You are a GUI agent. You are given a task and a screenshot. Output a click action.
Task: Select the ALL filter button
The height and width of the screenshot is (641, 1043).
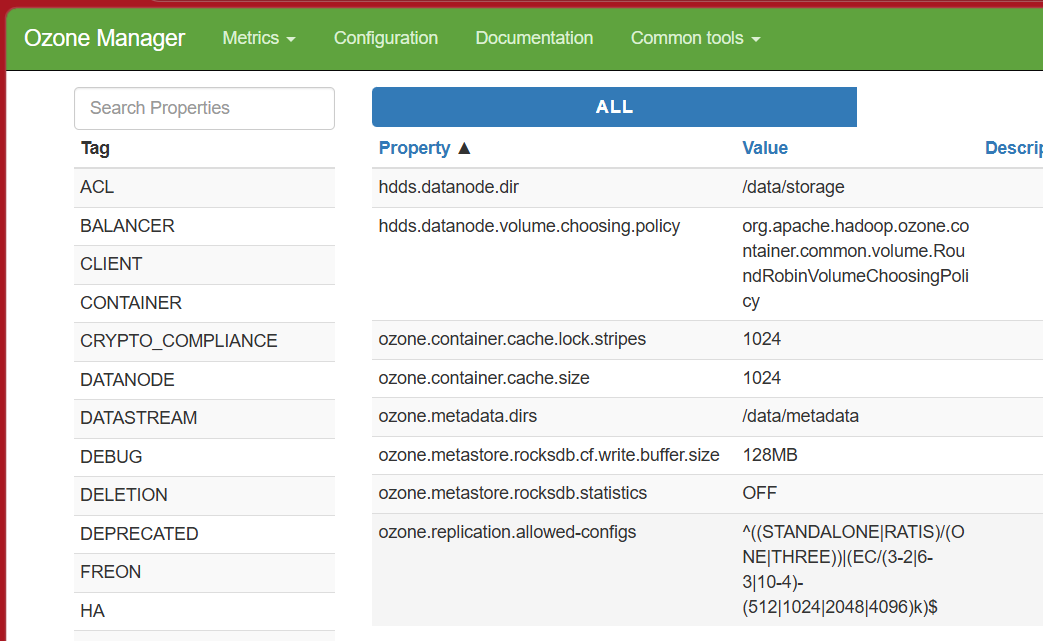(x=614, y=107)
